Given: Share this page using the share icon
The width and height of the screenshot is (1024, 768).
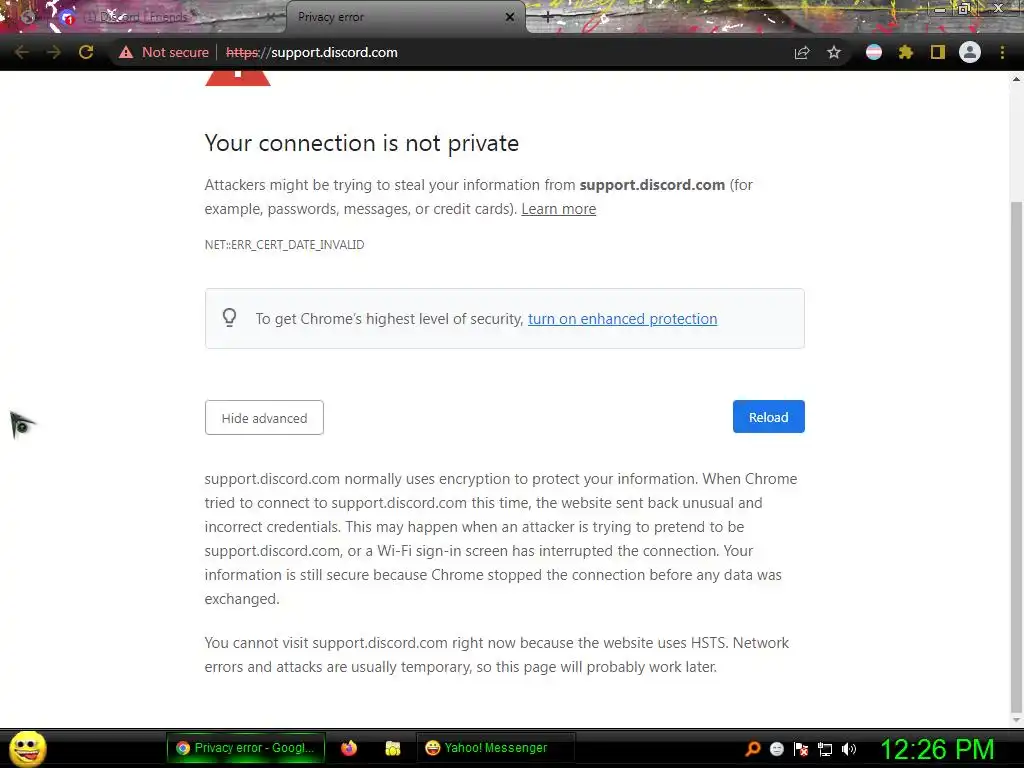Looking at the screenshot, I should click(802, 52).
